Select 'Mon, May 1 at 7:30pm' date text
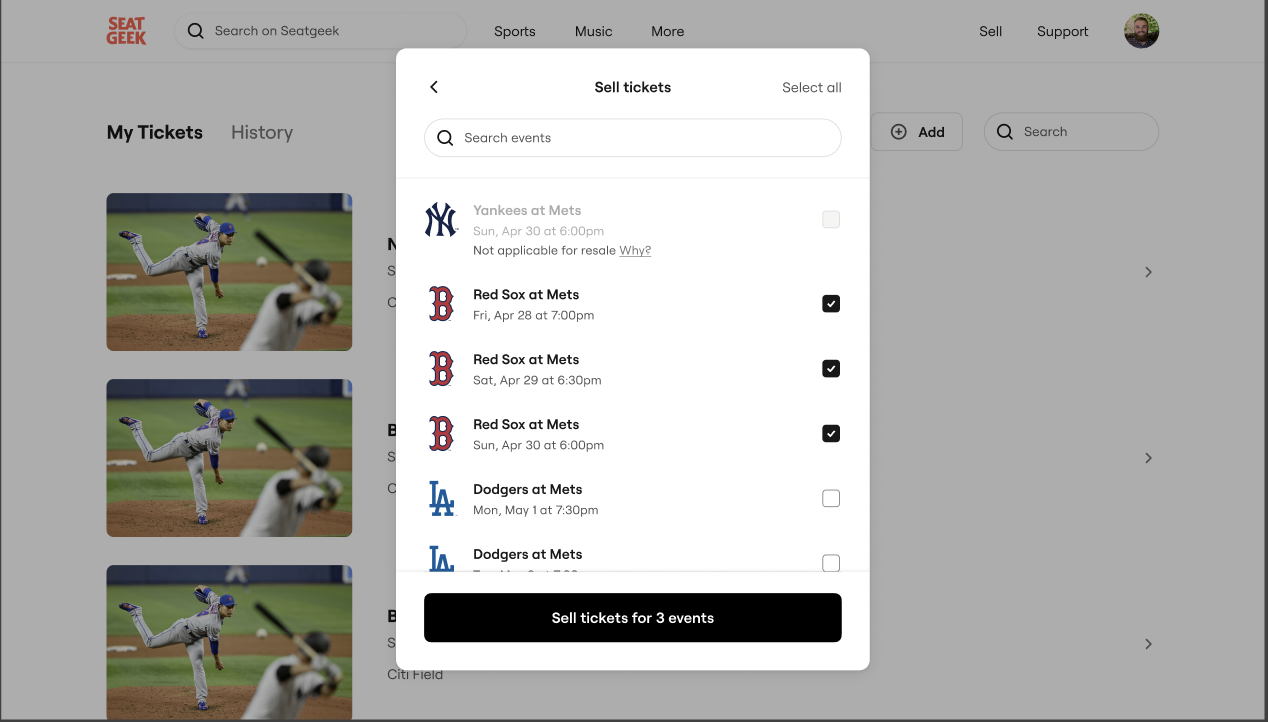The width and height of the screenshot is (1268, 722). click(x=536, y=510)
